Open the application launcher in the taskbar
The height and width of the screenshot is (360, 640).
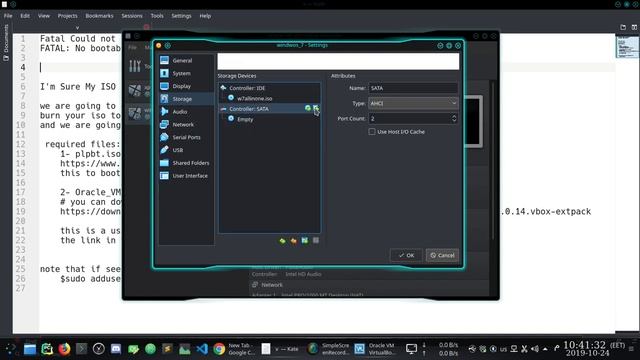[x=10, y=349]
